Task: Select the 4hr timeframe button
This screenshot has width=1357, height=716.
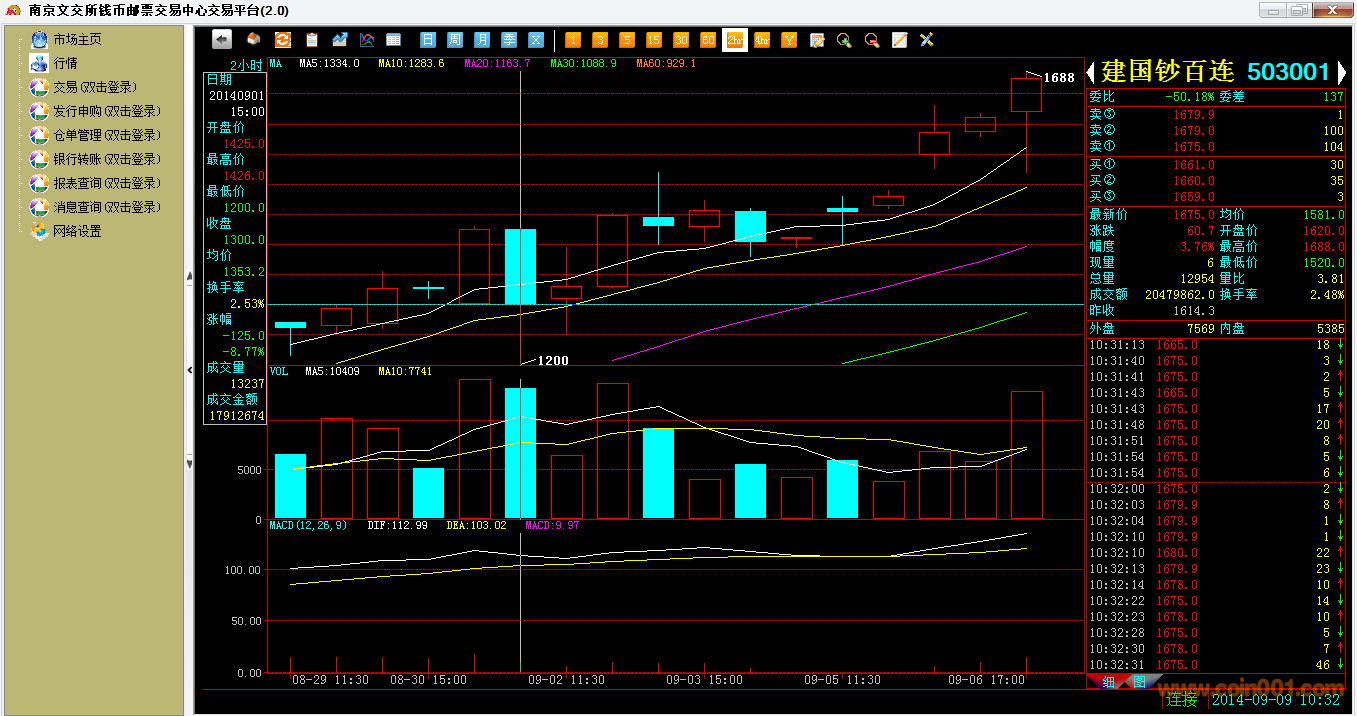Action: click(762, 40)
